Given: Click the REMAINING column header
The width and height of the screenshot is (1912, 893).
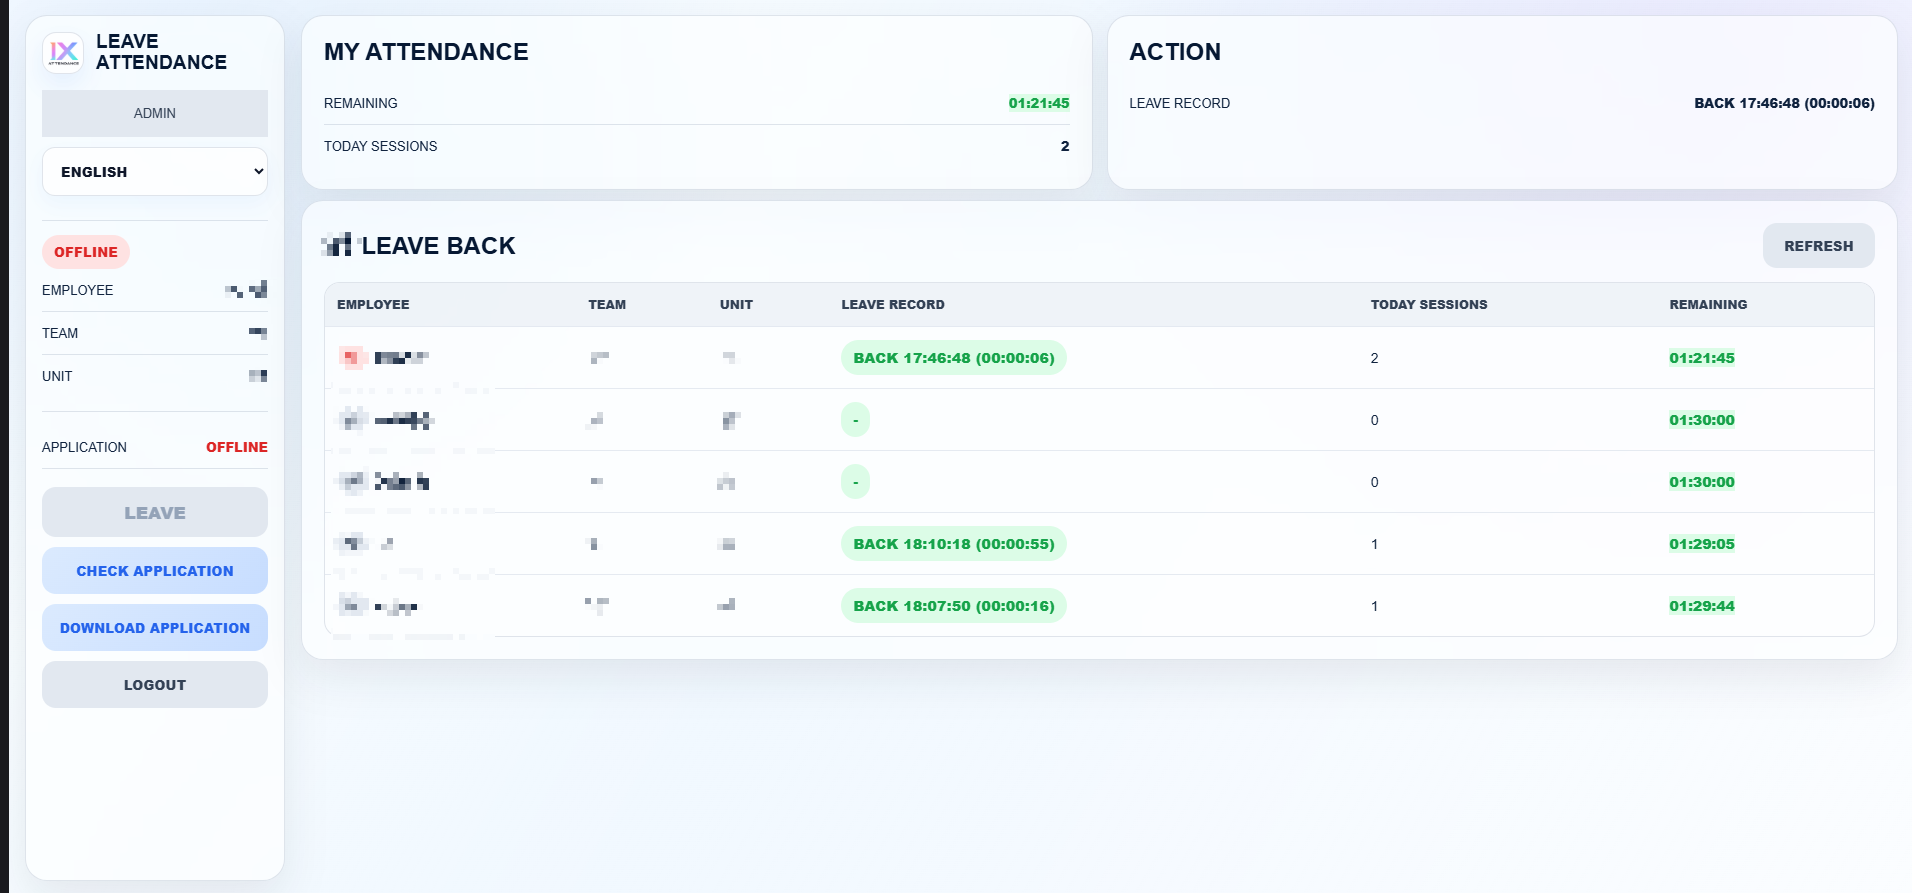Looking at the screenshot, I should tap(1708, 305).
